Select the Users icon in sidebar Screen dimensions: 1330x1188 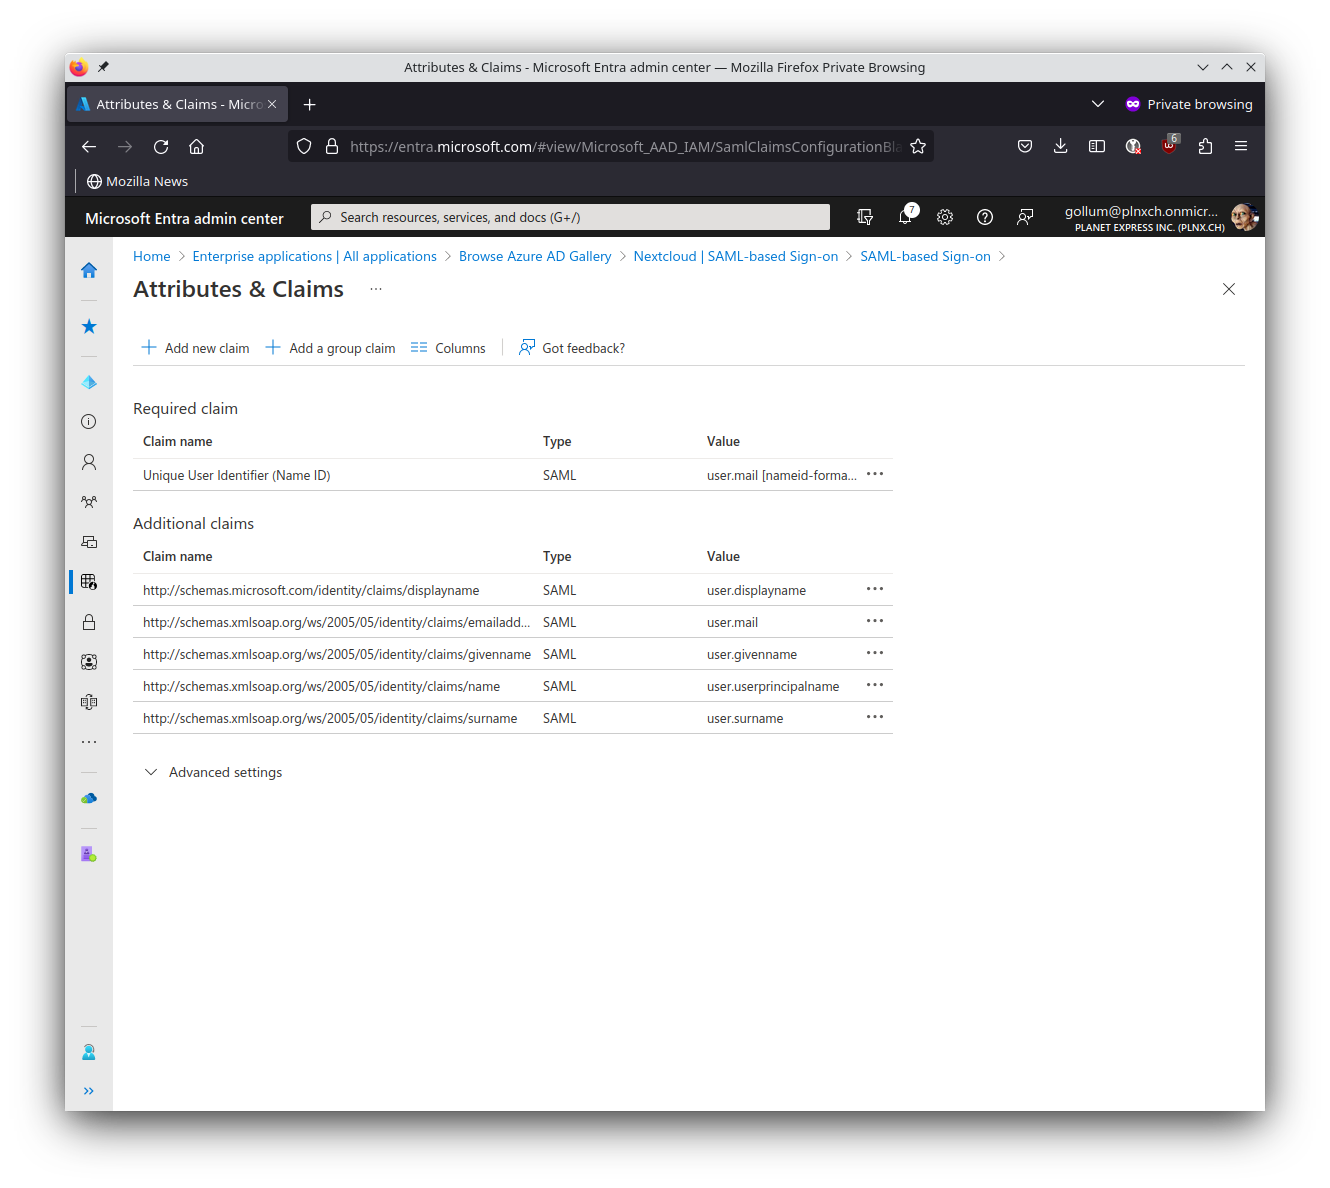[x=89, y=461]
